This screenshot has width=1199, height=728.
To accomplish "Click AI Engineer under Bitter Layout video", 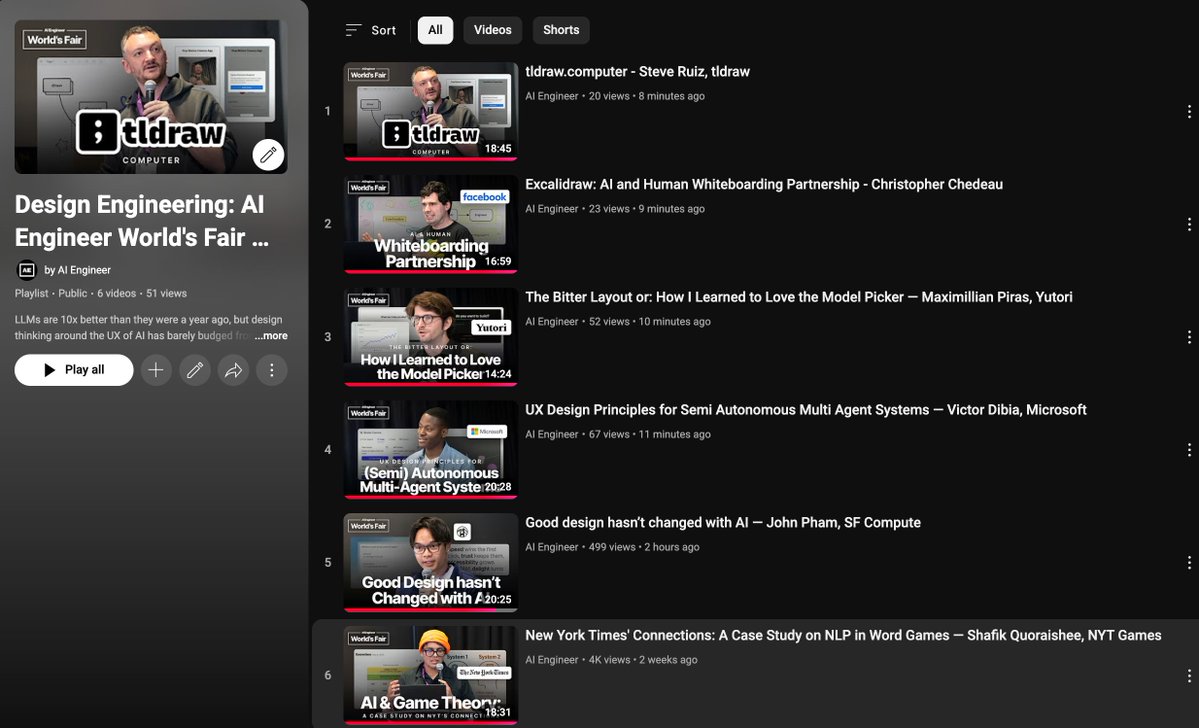I will tap(551, 322).
